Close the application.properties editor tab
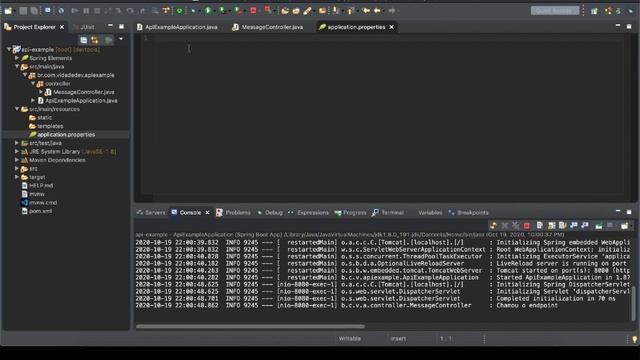 pos(391,27)
